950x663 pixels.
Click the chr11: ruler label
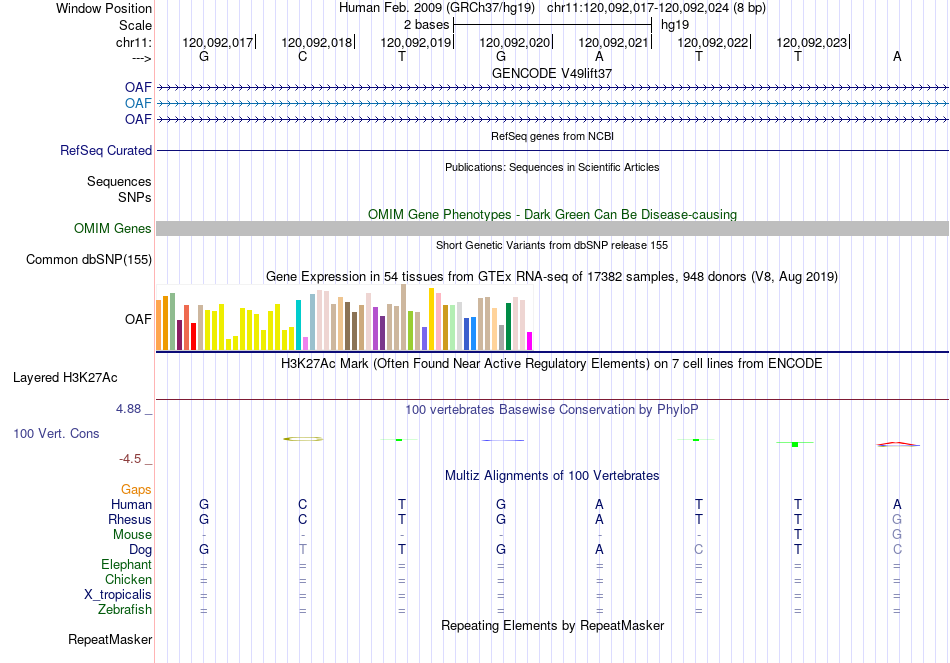134,42
